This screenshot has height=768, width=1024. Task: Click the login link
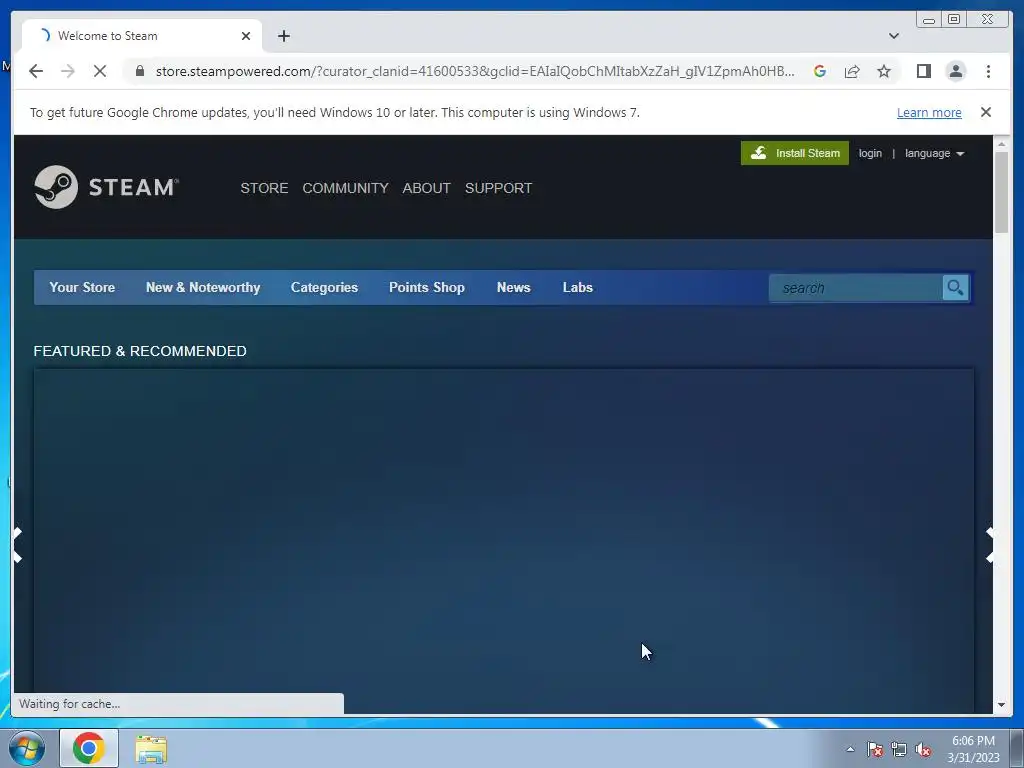click(870, 153)
